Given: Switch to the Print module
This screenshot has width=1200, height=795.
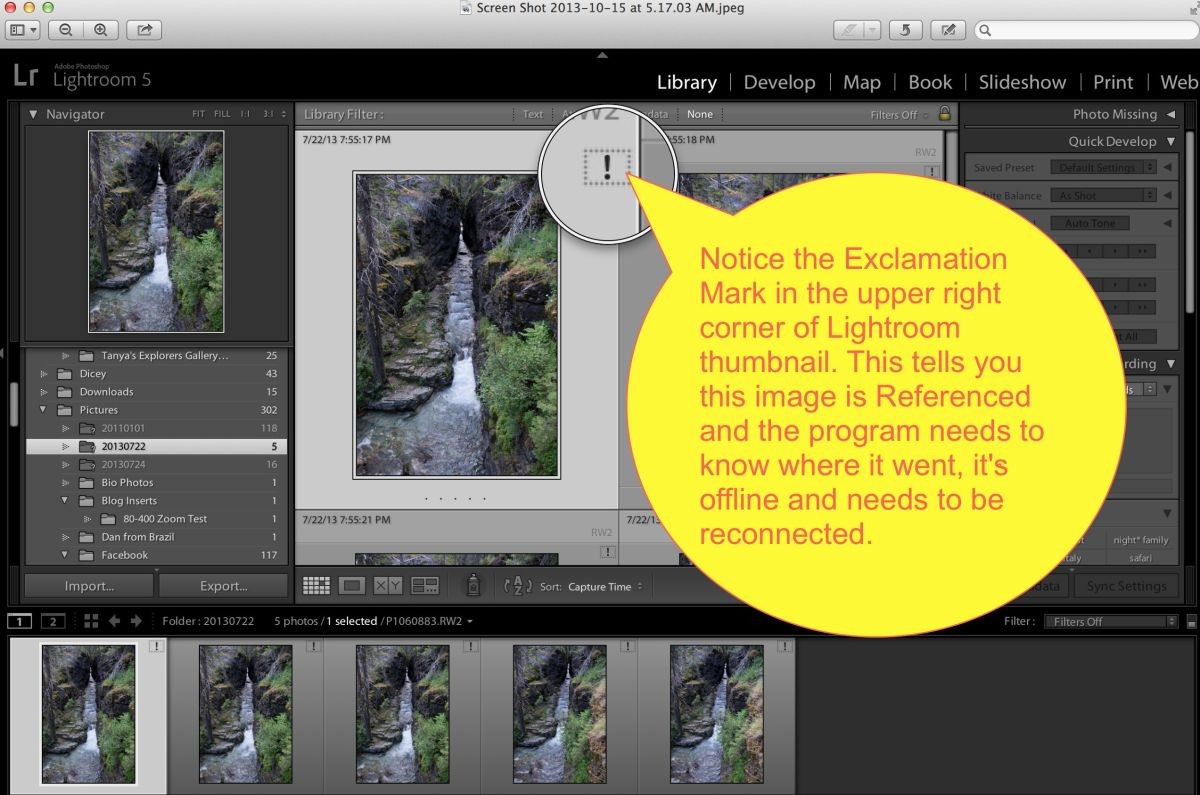Looking at the screenshot, I should [x=1113, y=83].
